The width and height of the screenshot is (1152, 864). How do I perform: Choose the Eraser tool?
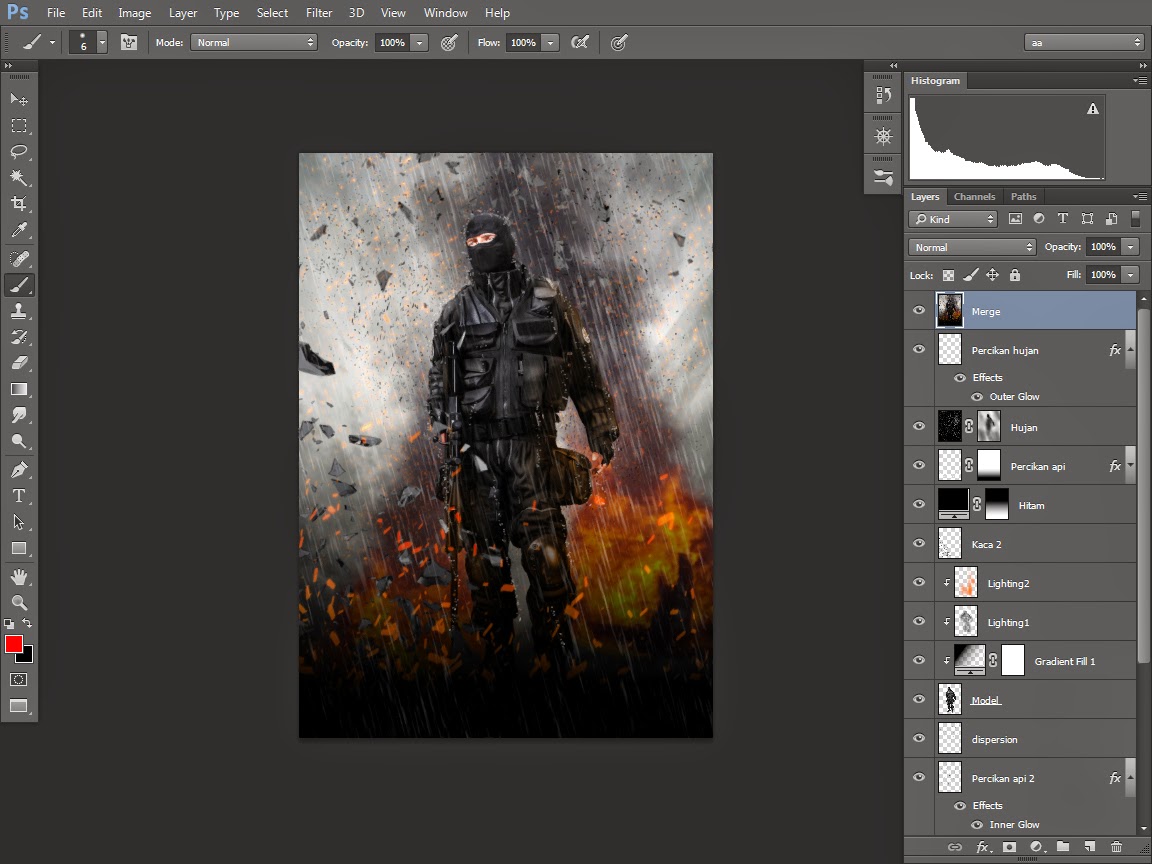click(19, 363)
